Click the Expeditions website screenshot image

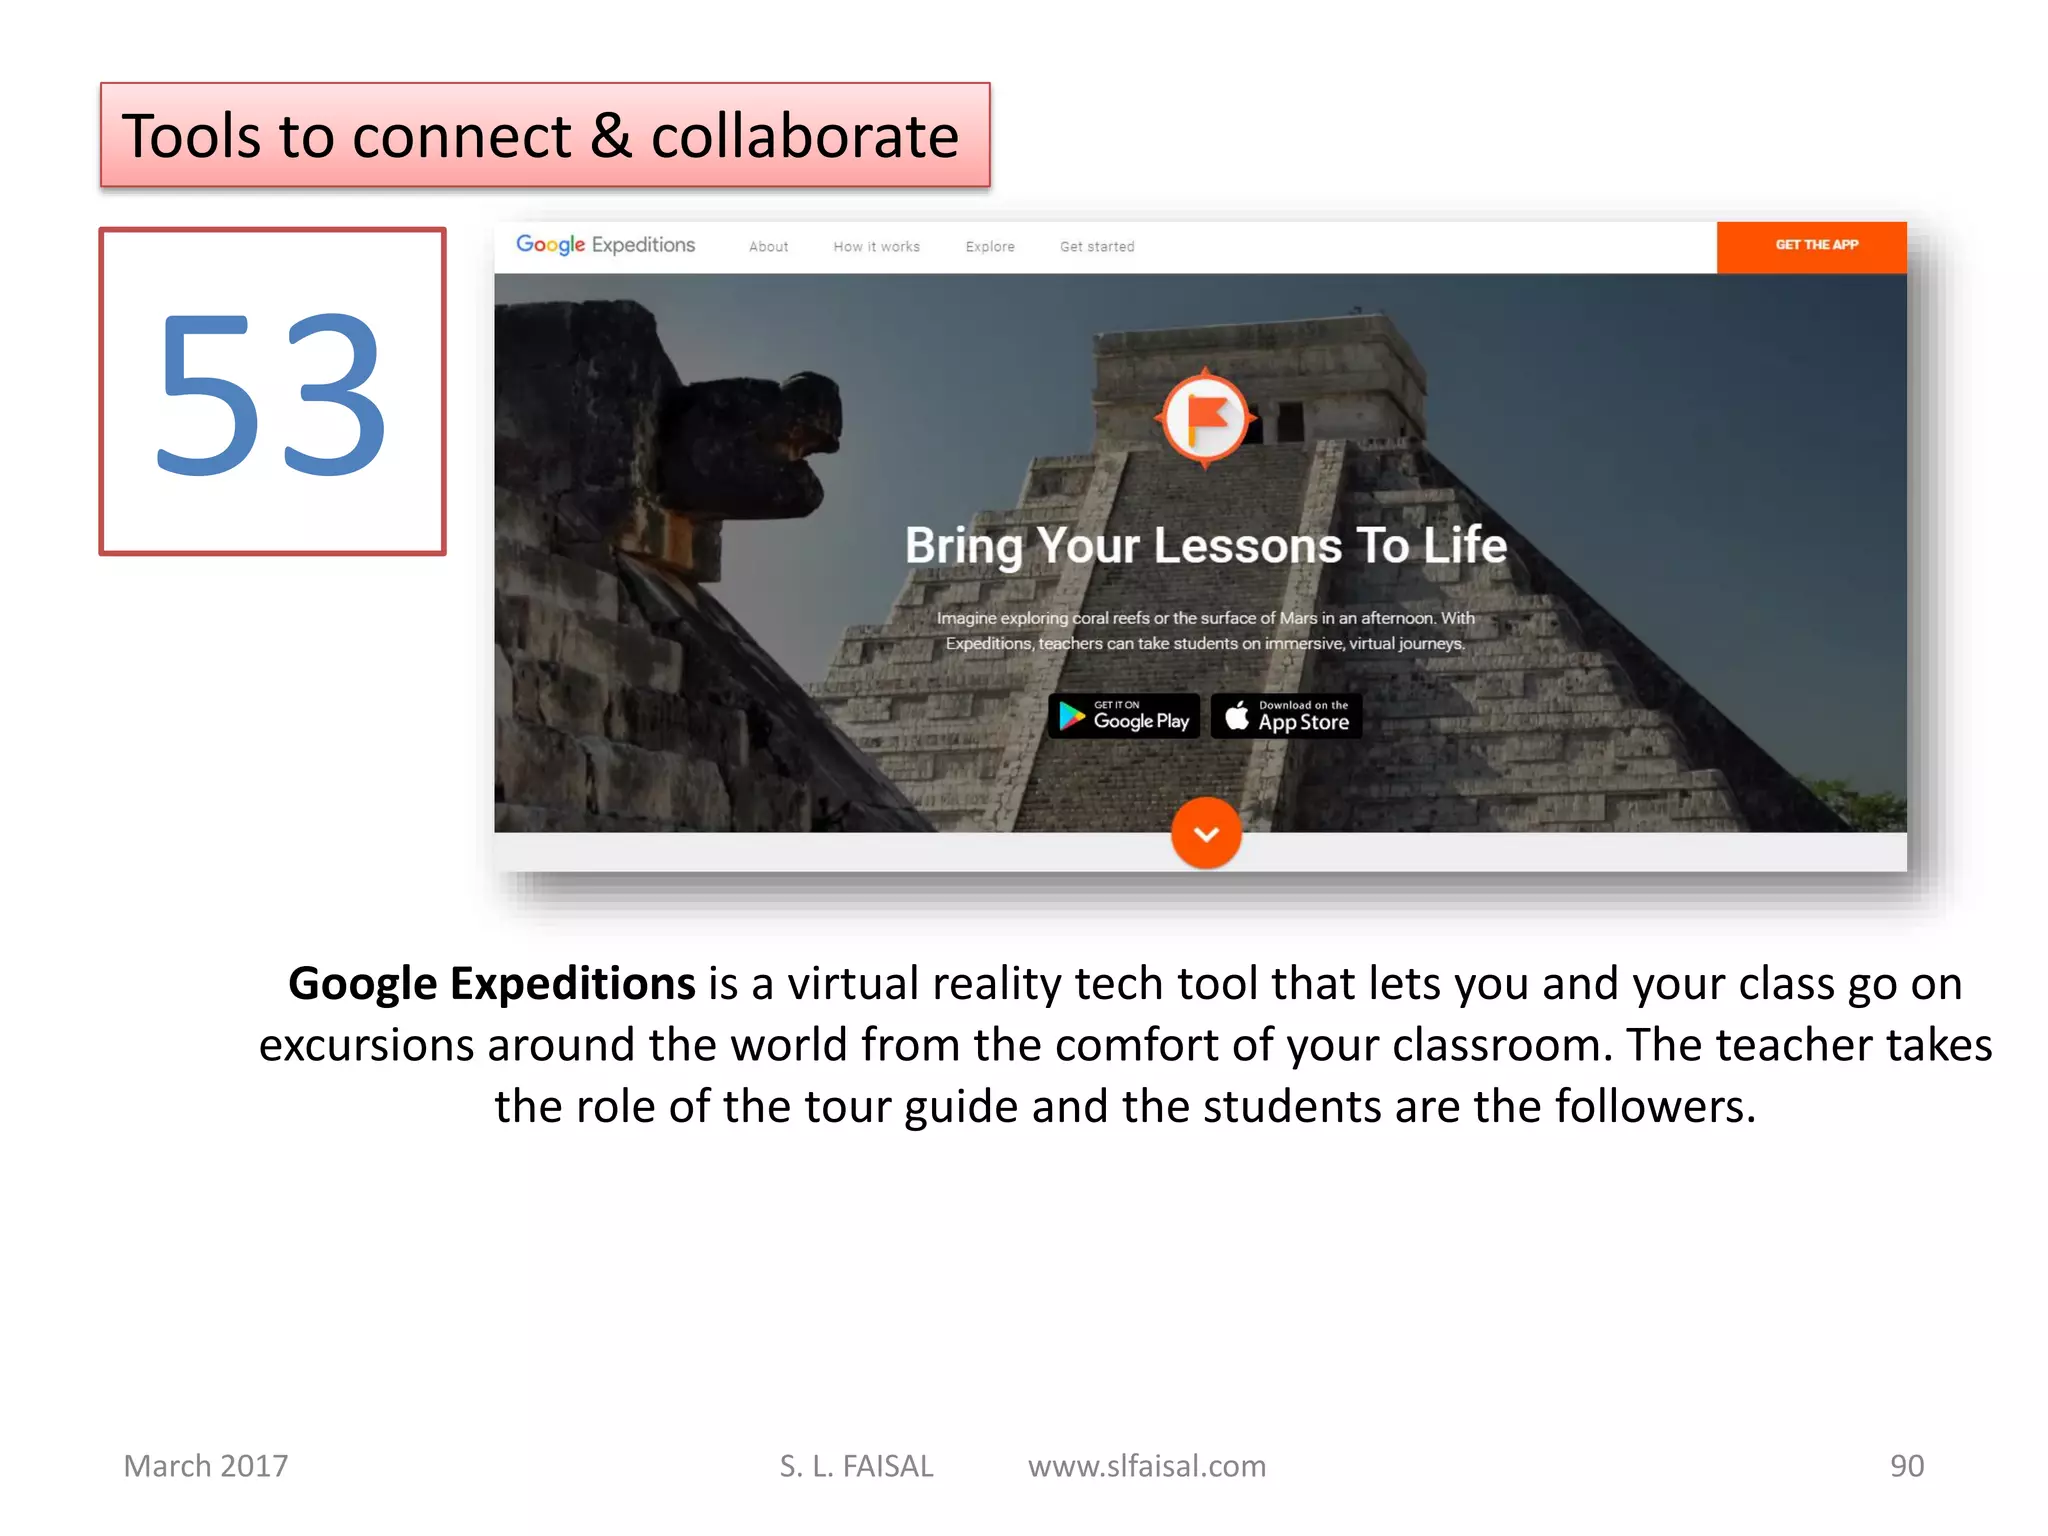(x=1200, y=546)
